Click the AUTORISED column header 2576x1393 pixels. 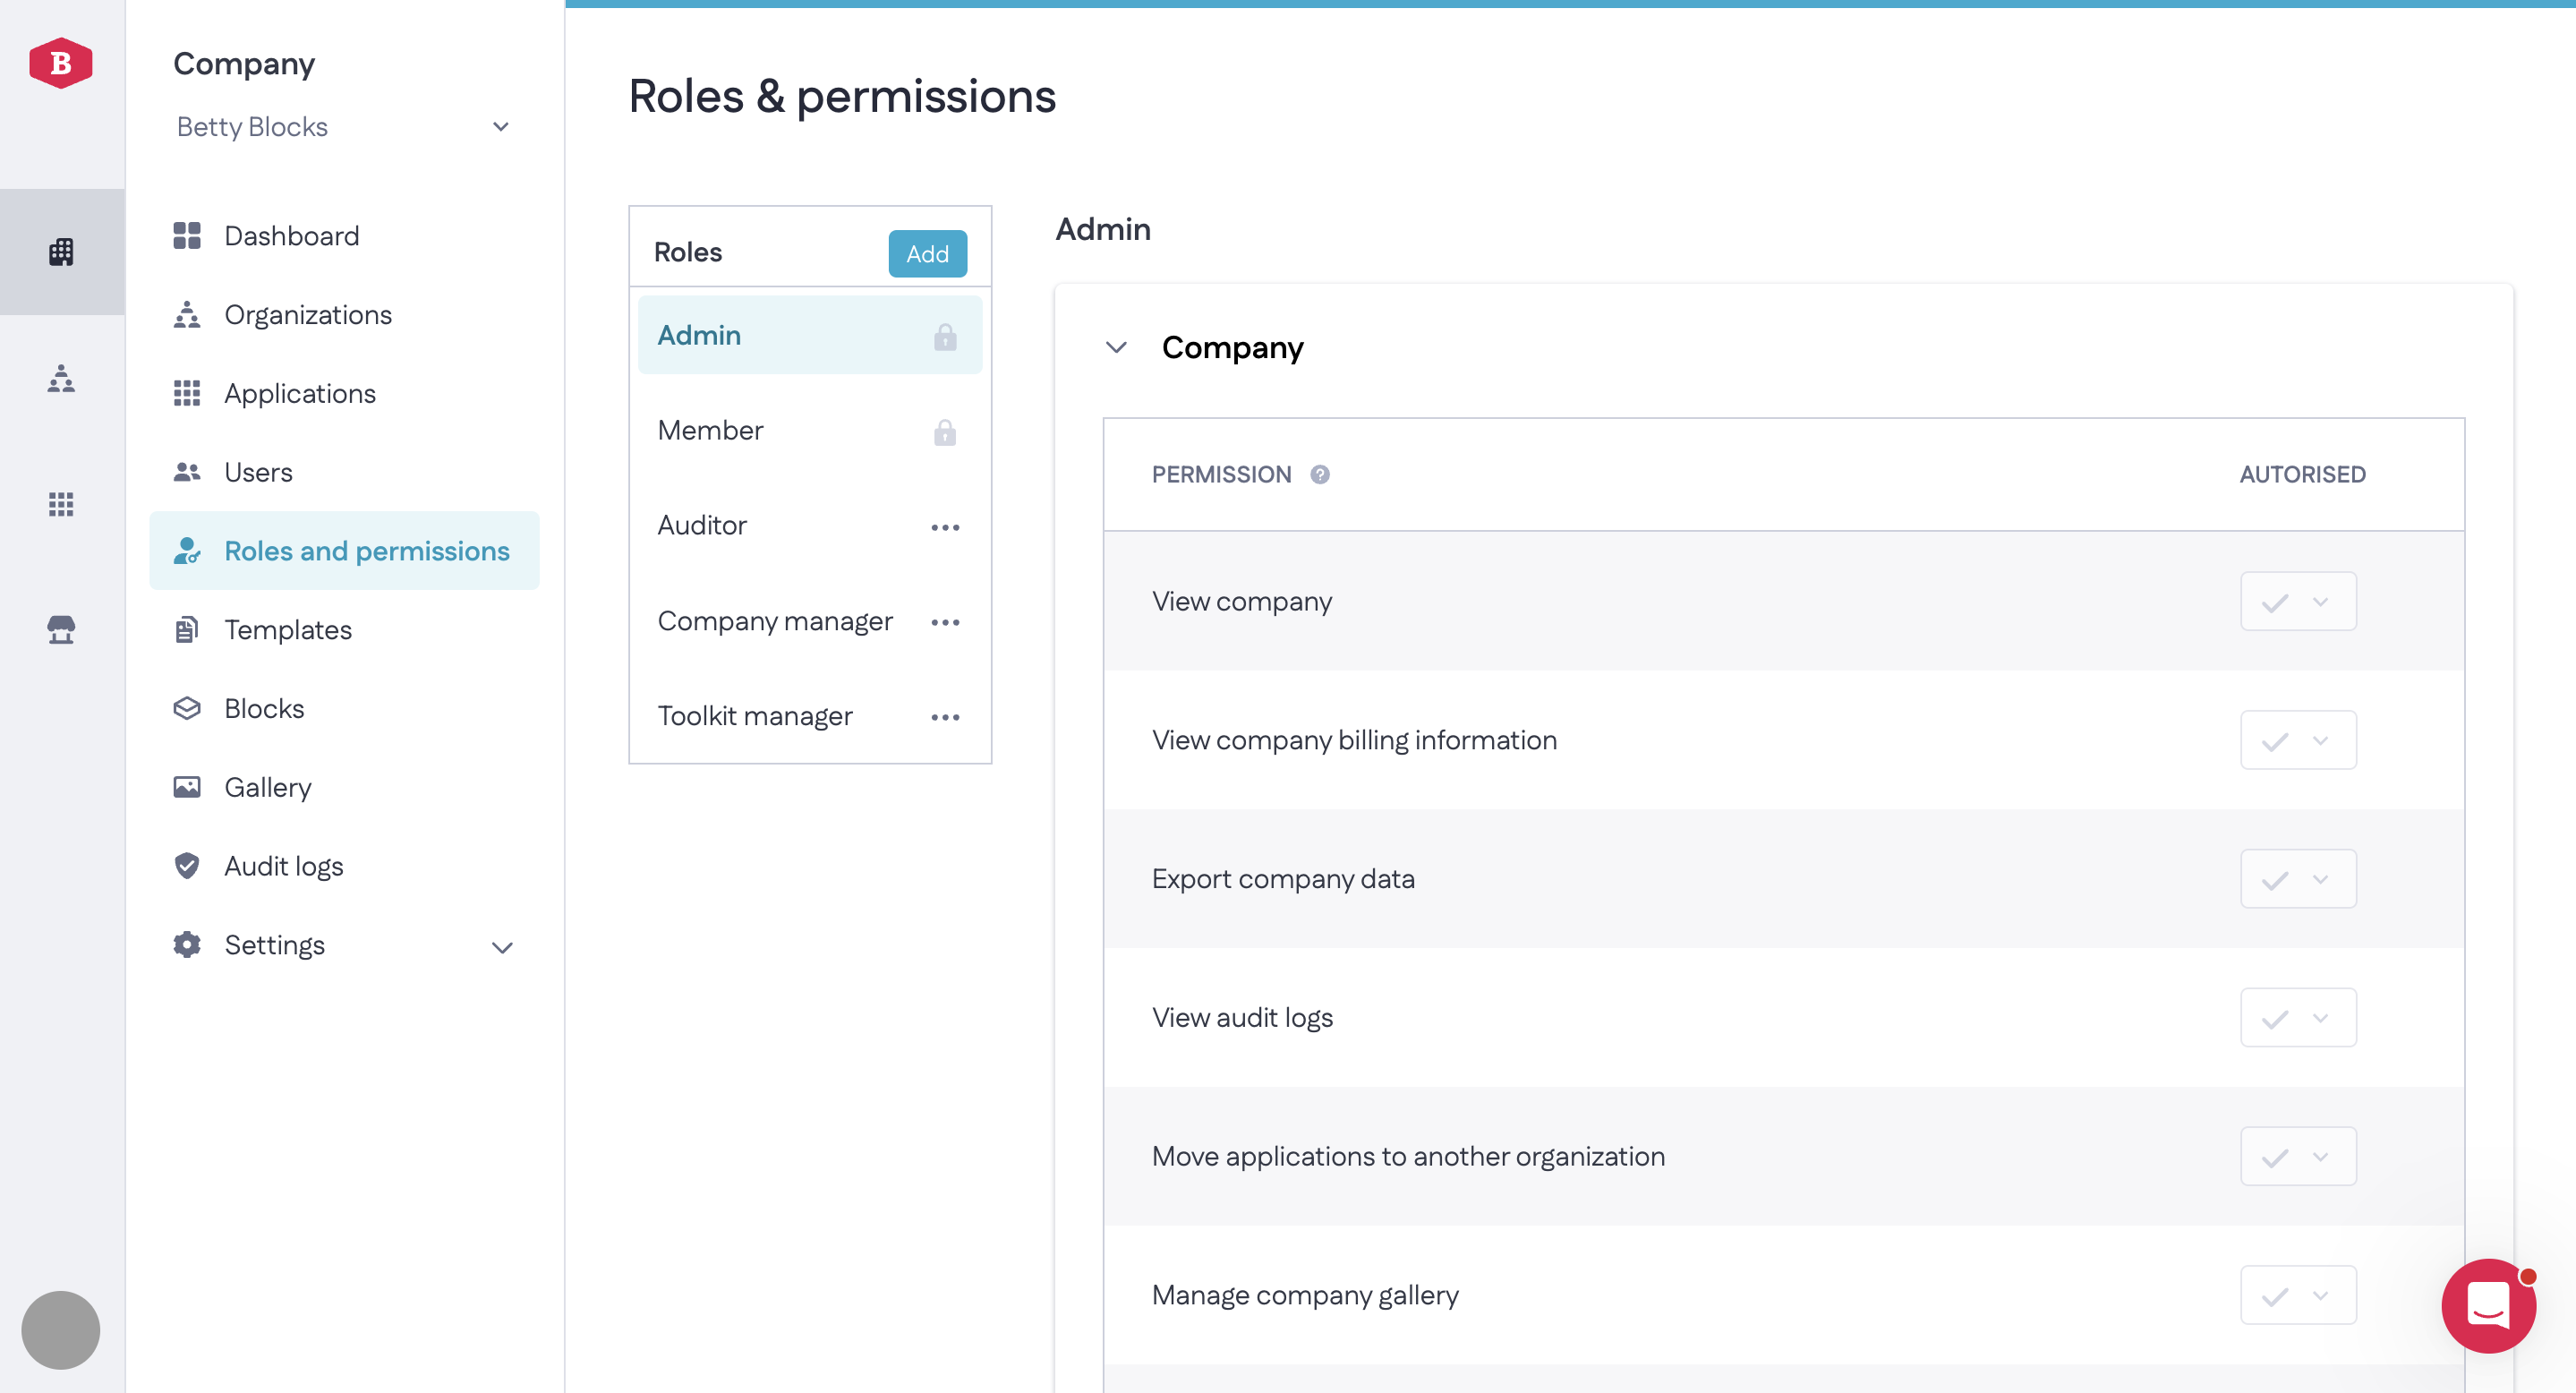(x=2302, y=475)
